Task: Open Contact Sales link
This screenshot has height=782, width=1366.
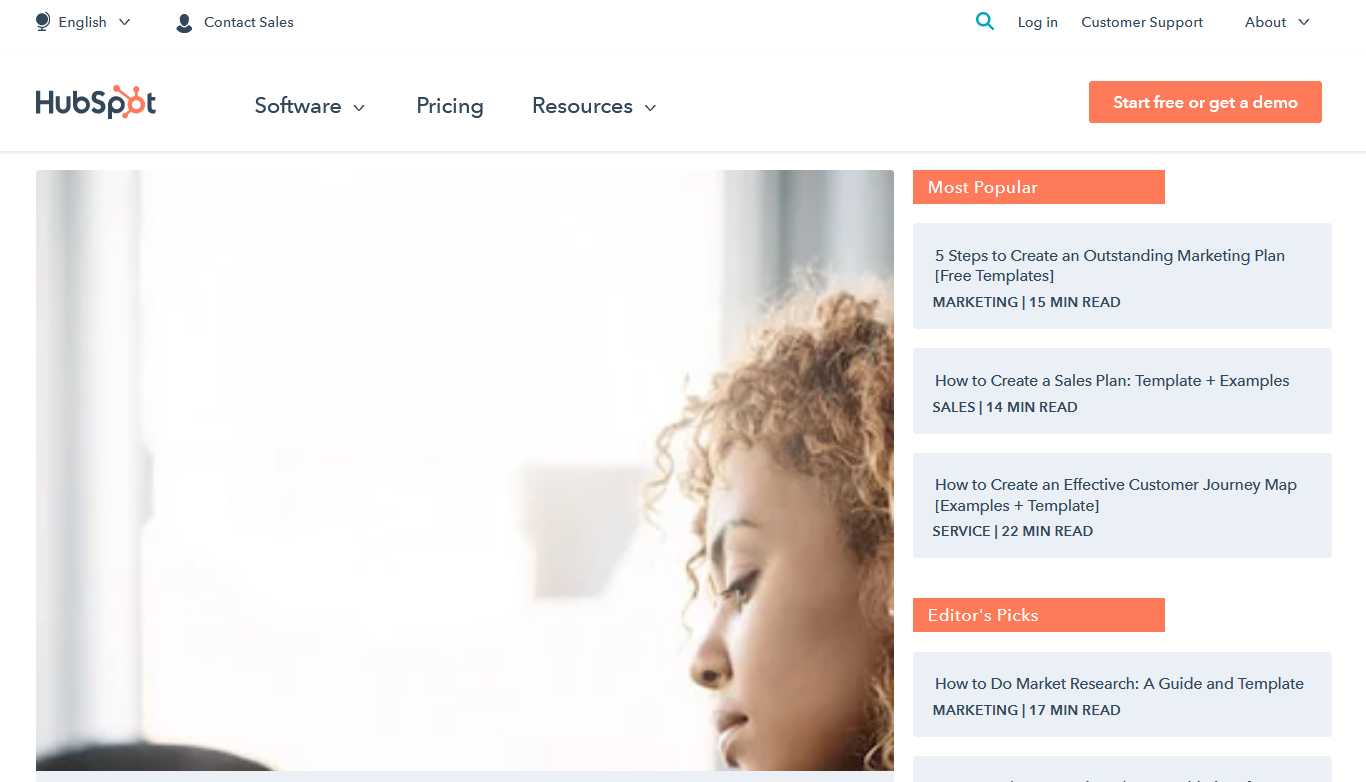Action: [249, 22]
